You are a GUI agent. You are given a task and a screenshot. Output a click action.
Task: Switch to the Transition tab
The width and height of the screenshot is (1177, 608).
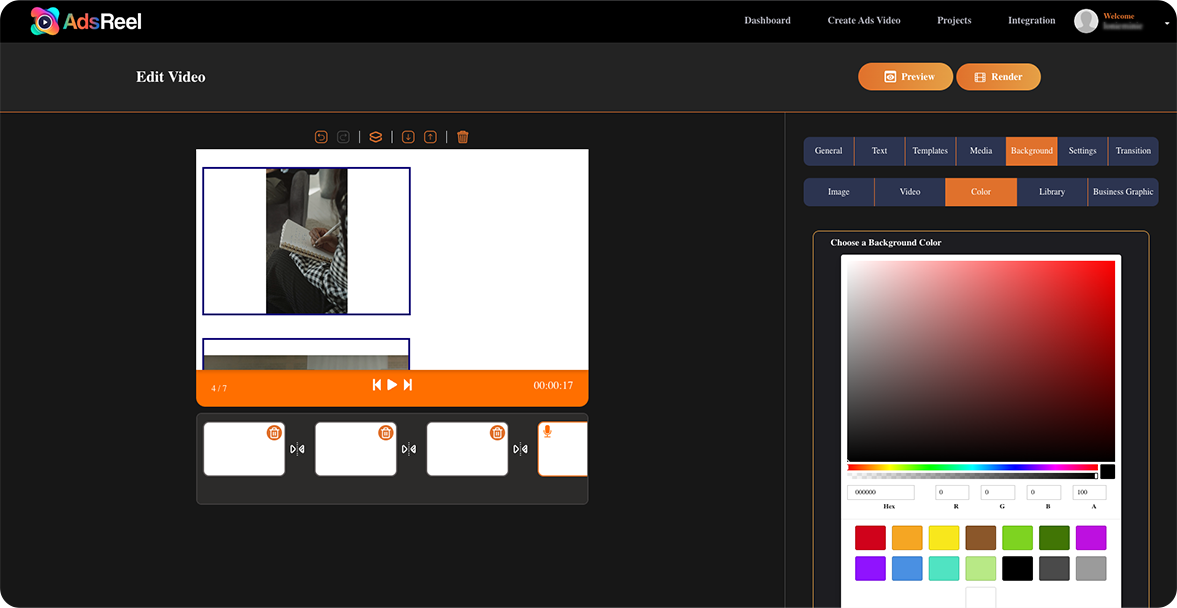click(1133, 151)
